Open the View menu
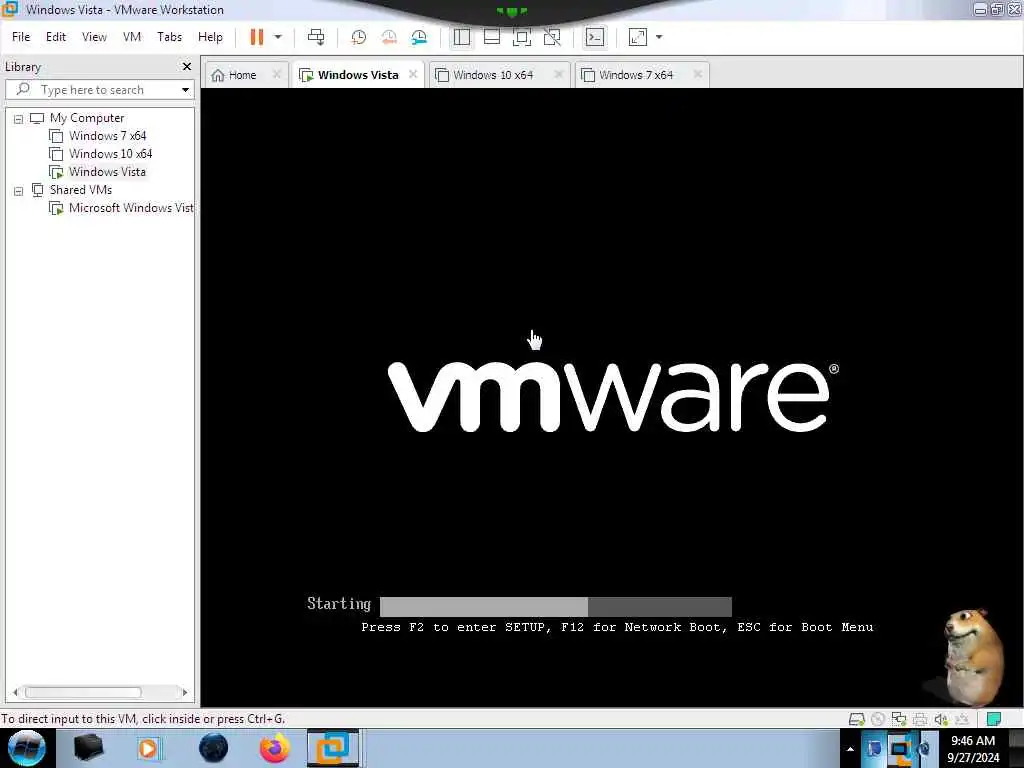 94,37
